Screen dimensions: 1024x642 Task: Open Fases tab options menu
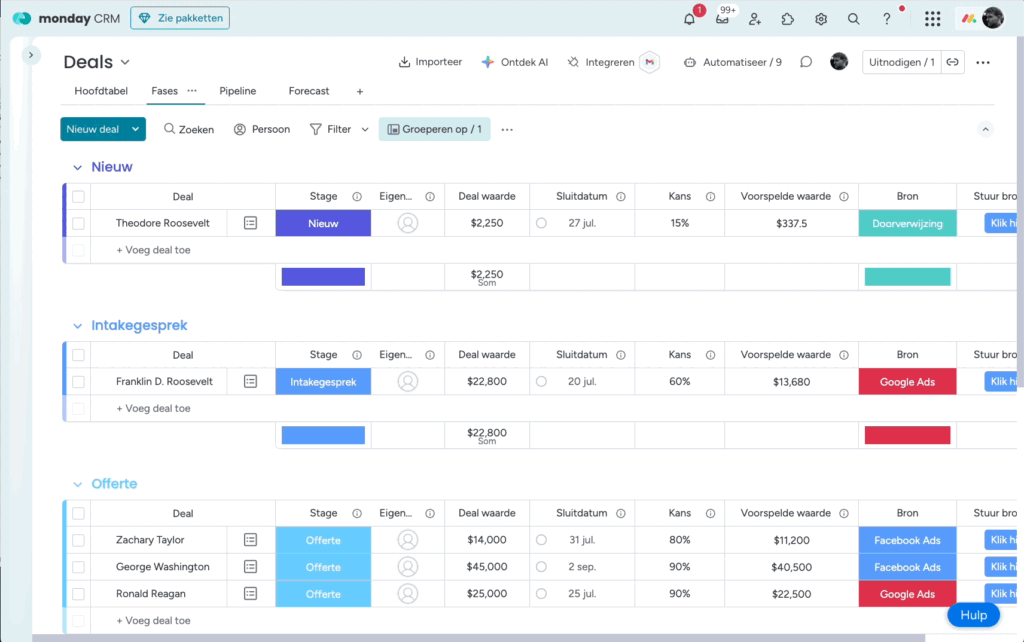[192, 91]
